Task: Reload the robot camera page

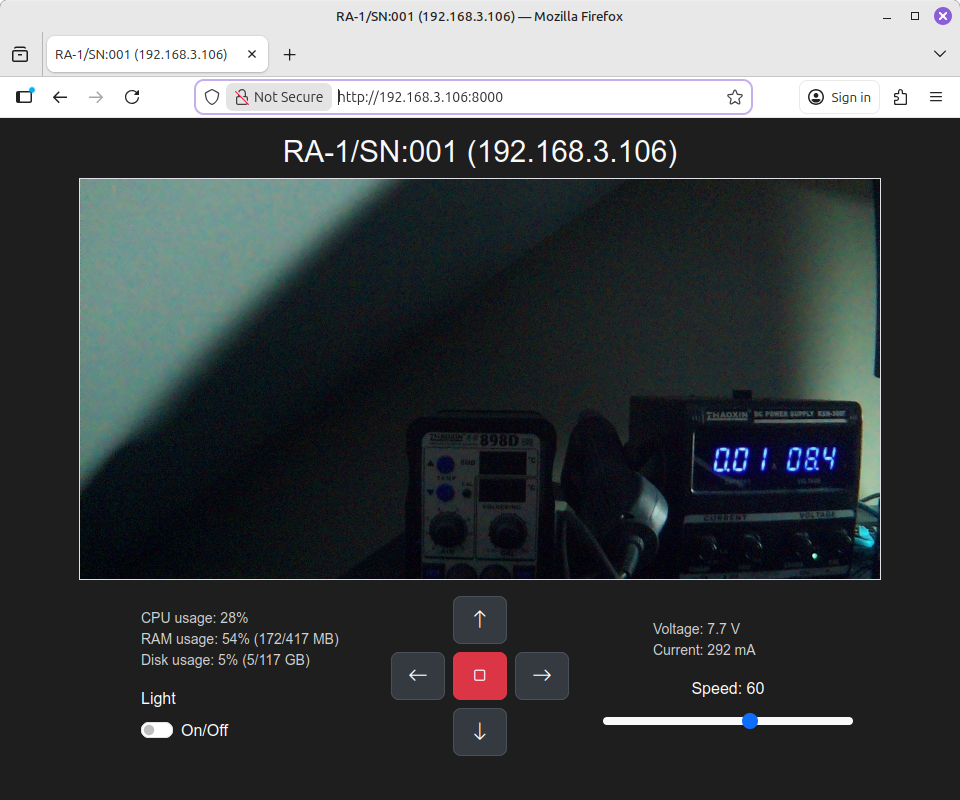Action: pos(132,97)
